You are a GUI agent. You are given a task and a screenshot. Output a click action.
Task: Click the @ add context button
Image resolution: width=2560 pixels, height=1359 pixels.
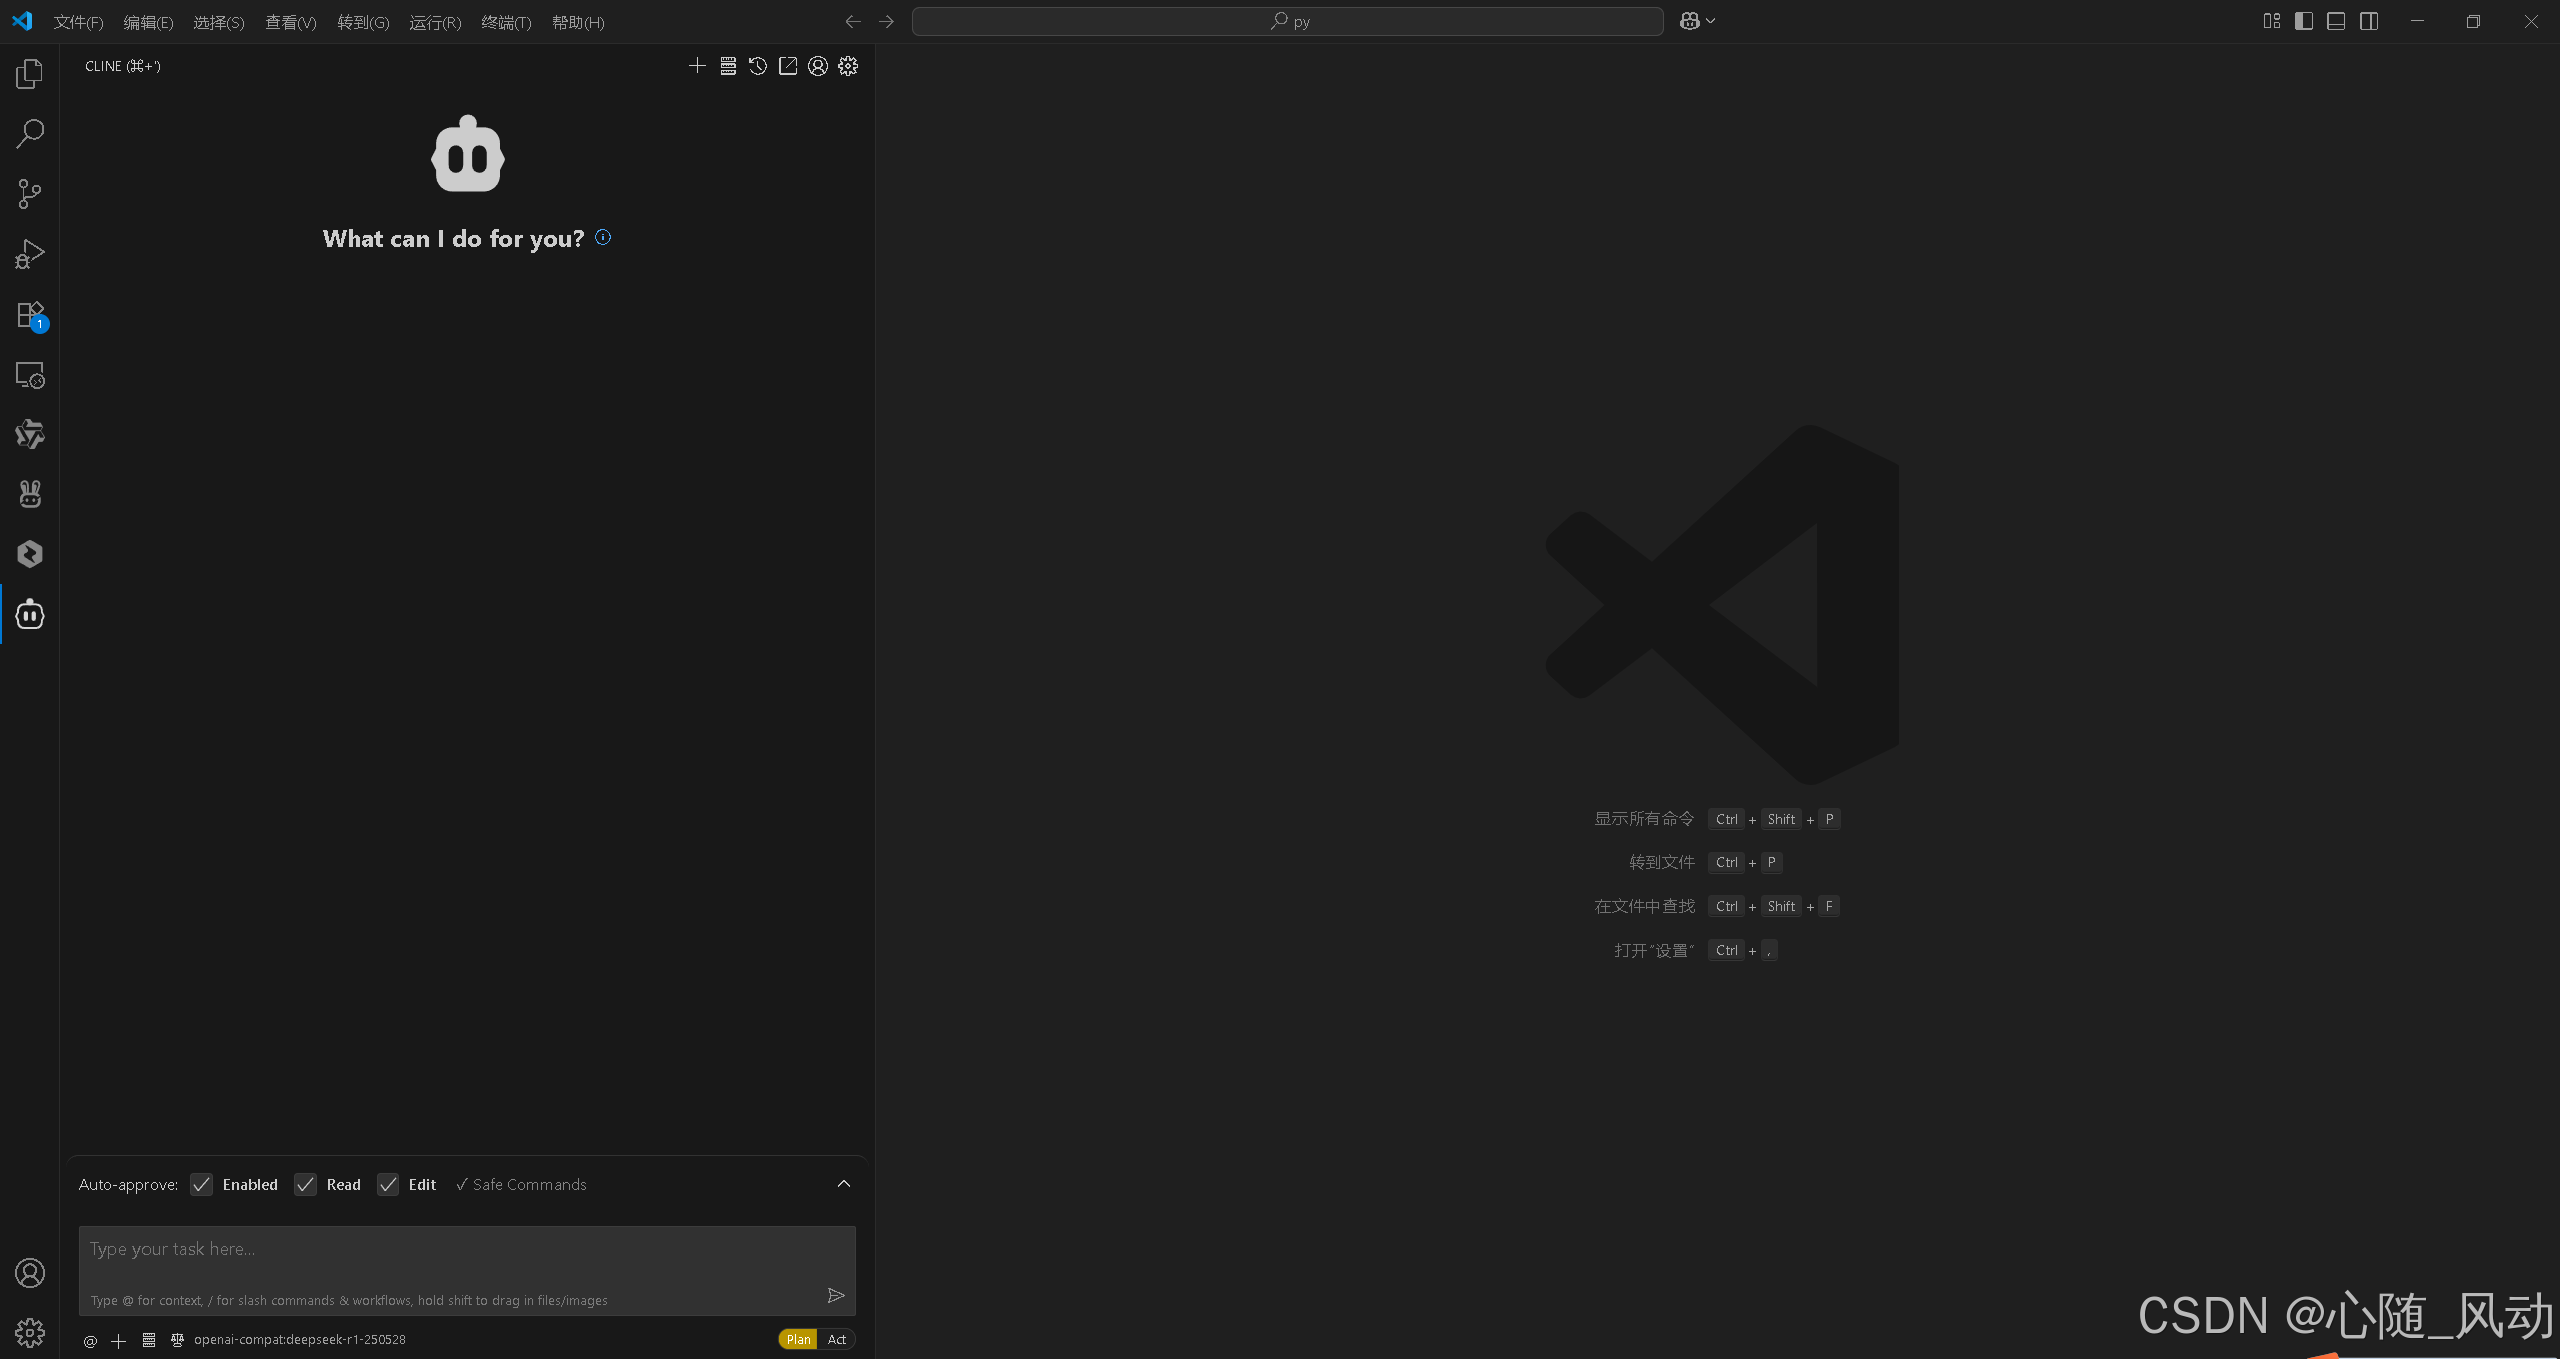(x=90, y=1341)
